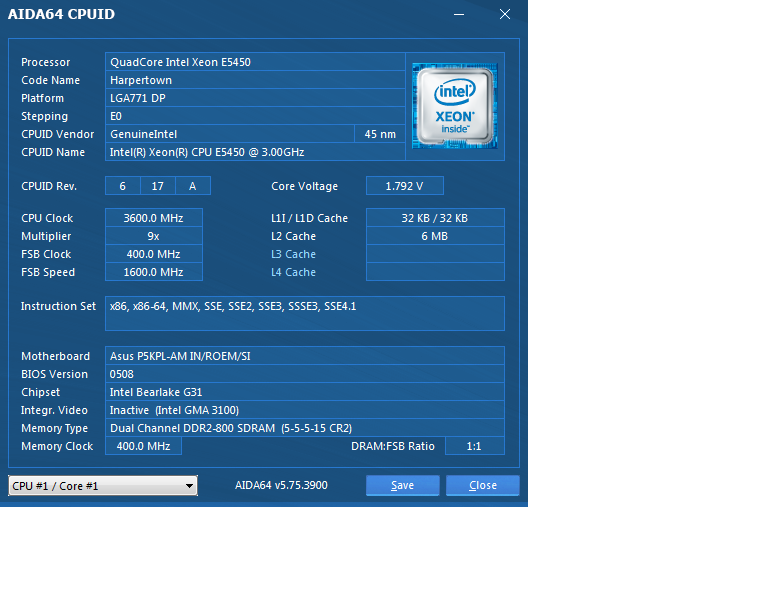Screen dimensions: 768x614
Task: Click the empty L3 Cache value field
Action: click(x=435, y=254)
